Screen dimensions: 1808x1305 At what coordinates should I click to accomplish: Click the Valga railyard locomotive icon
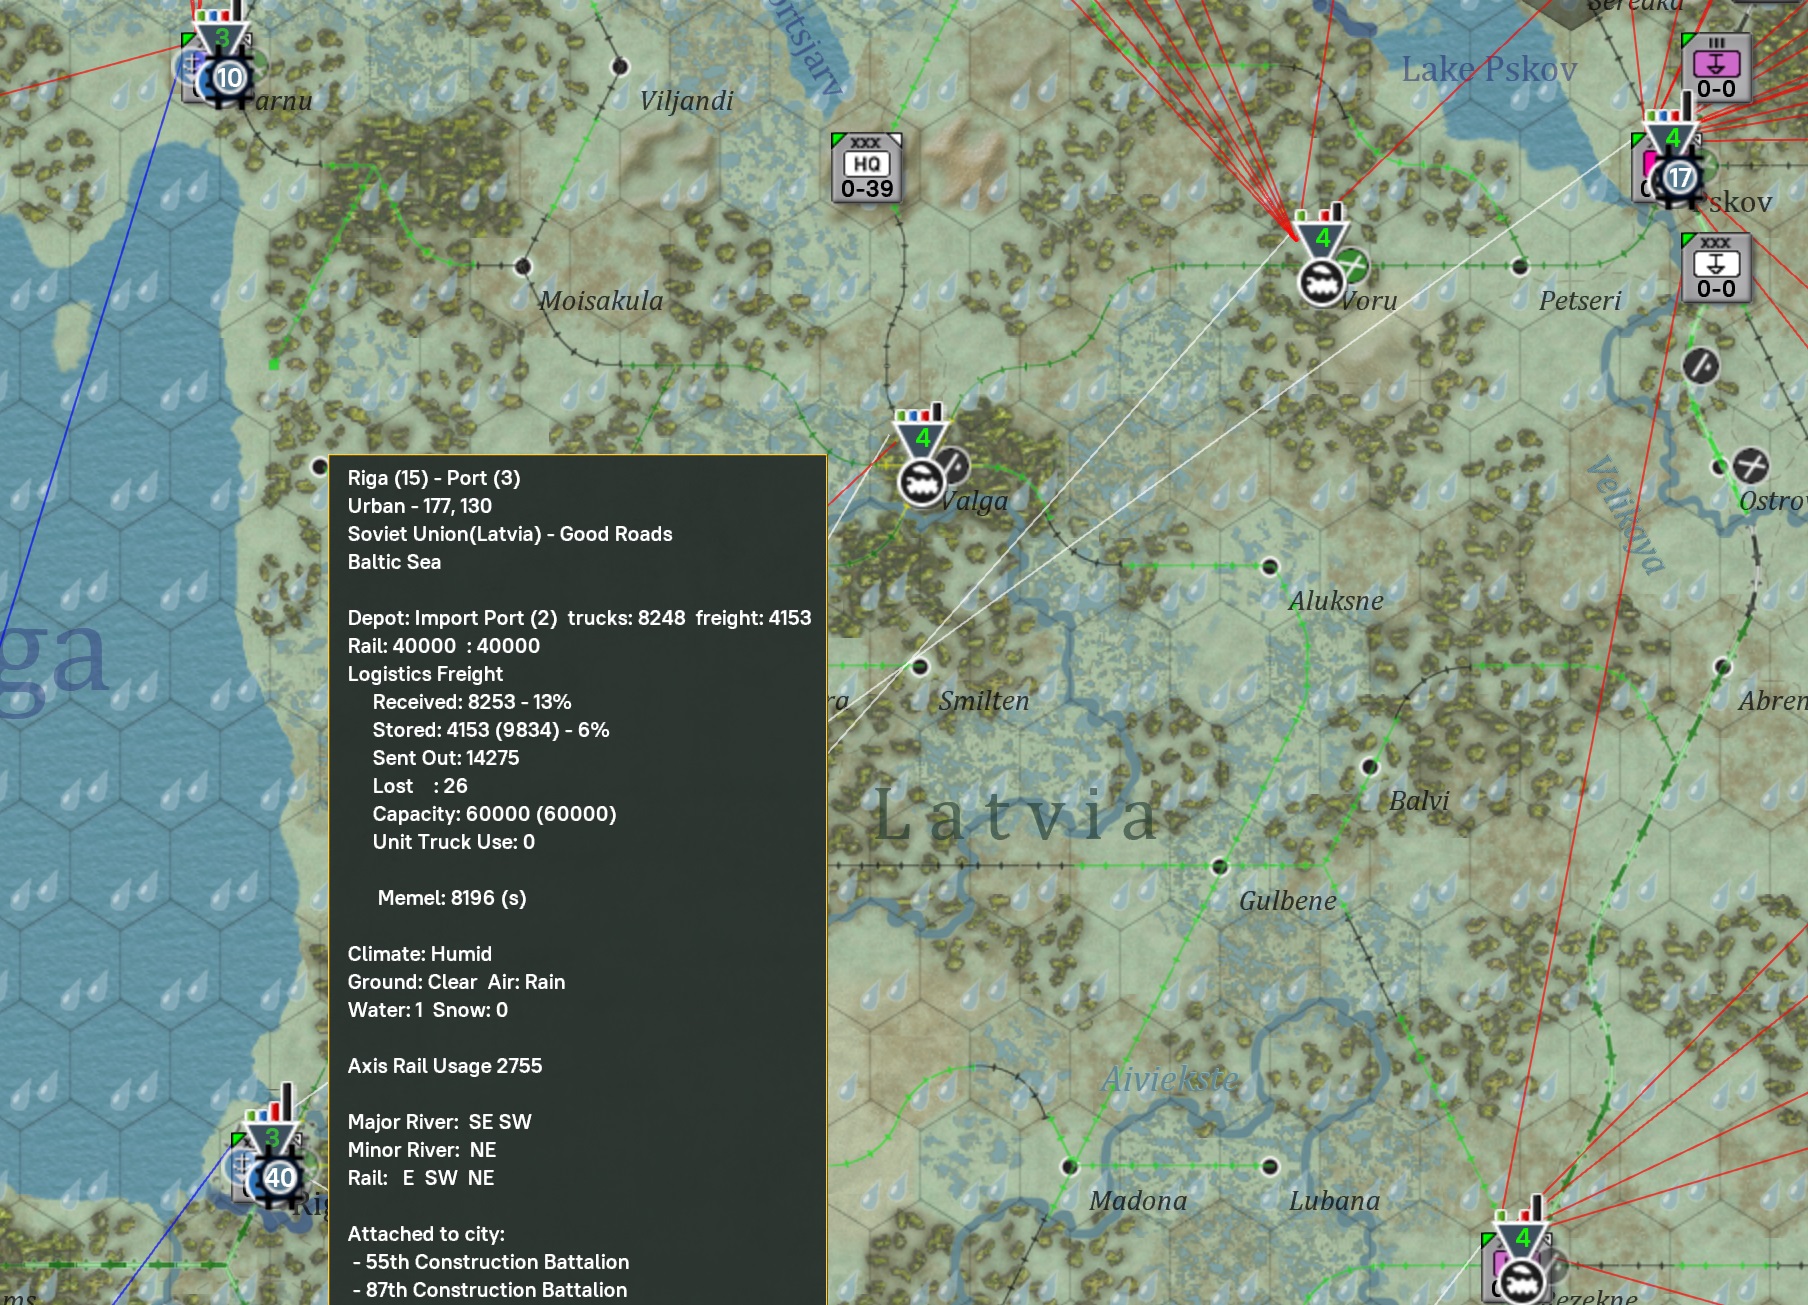(921, 483)
